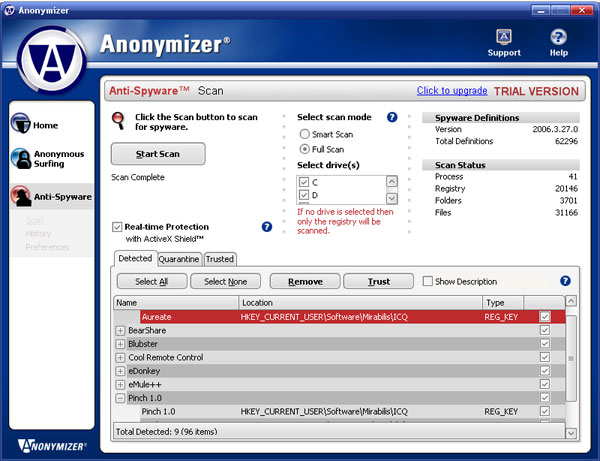
Task: Open the Support monitor icon
Action: (504, 37)
